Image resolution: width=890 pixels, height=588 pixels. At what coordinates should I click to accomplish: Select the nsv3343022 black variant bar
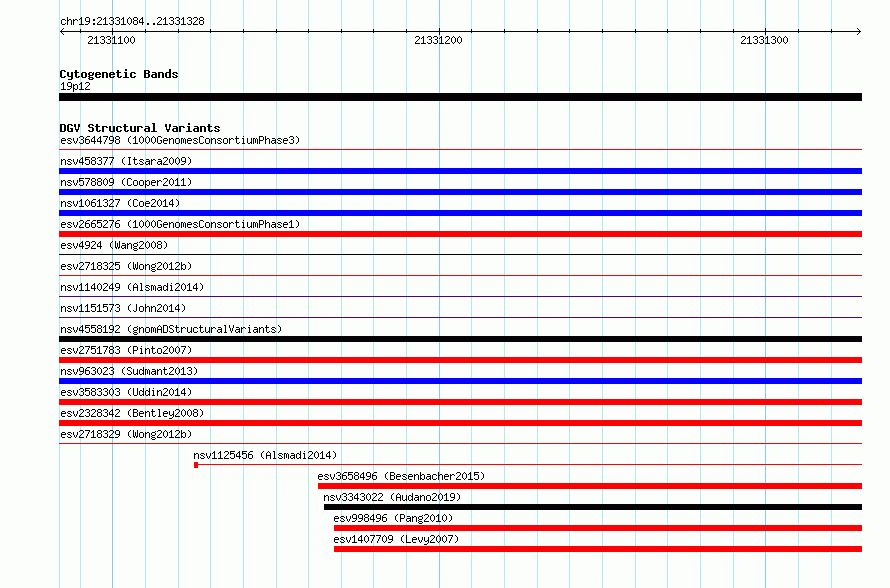point(593,507)
